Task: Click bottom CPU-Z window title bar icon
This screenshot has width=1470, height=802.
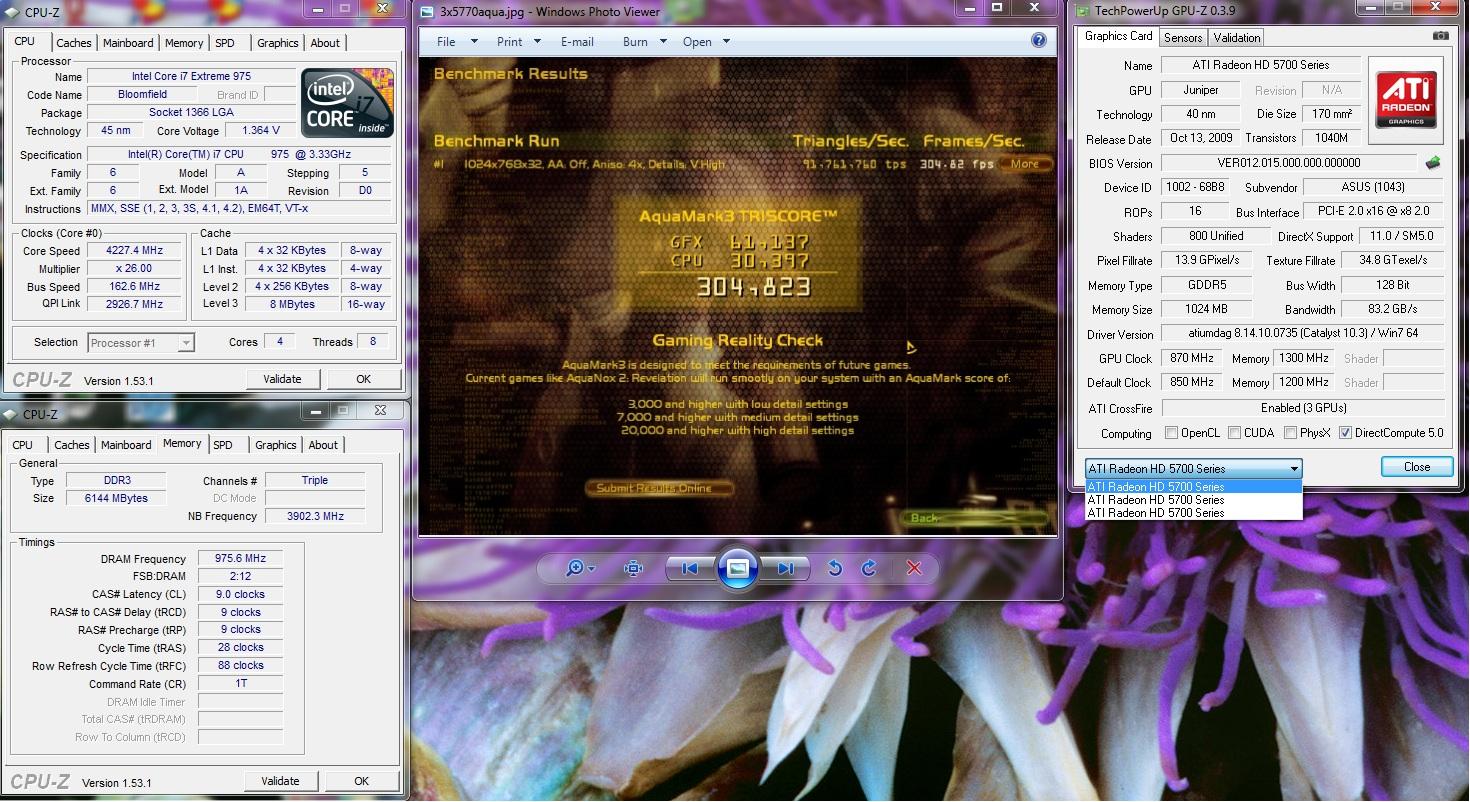Action: (x=12, y=414)
